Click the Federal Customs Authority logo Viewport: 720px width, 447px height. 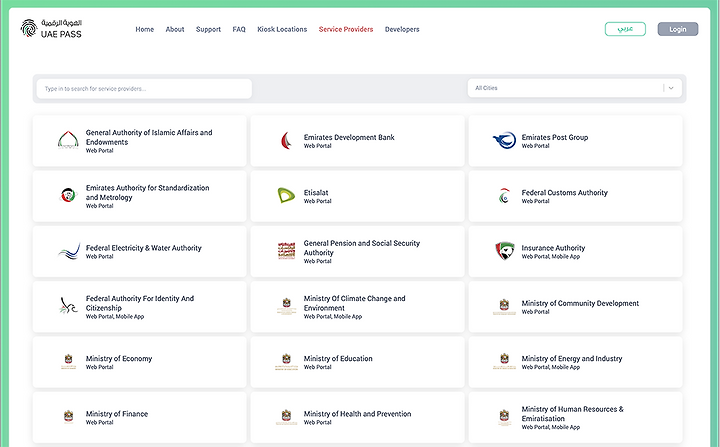[504, 196]
